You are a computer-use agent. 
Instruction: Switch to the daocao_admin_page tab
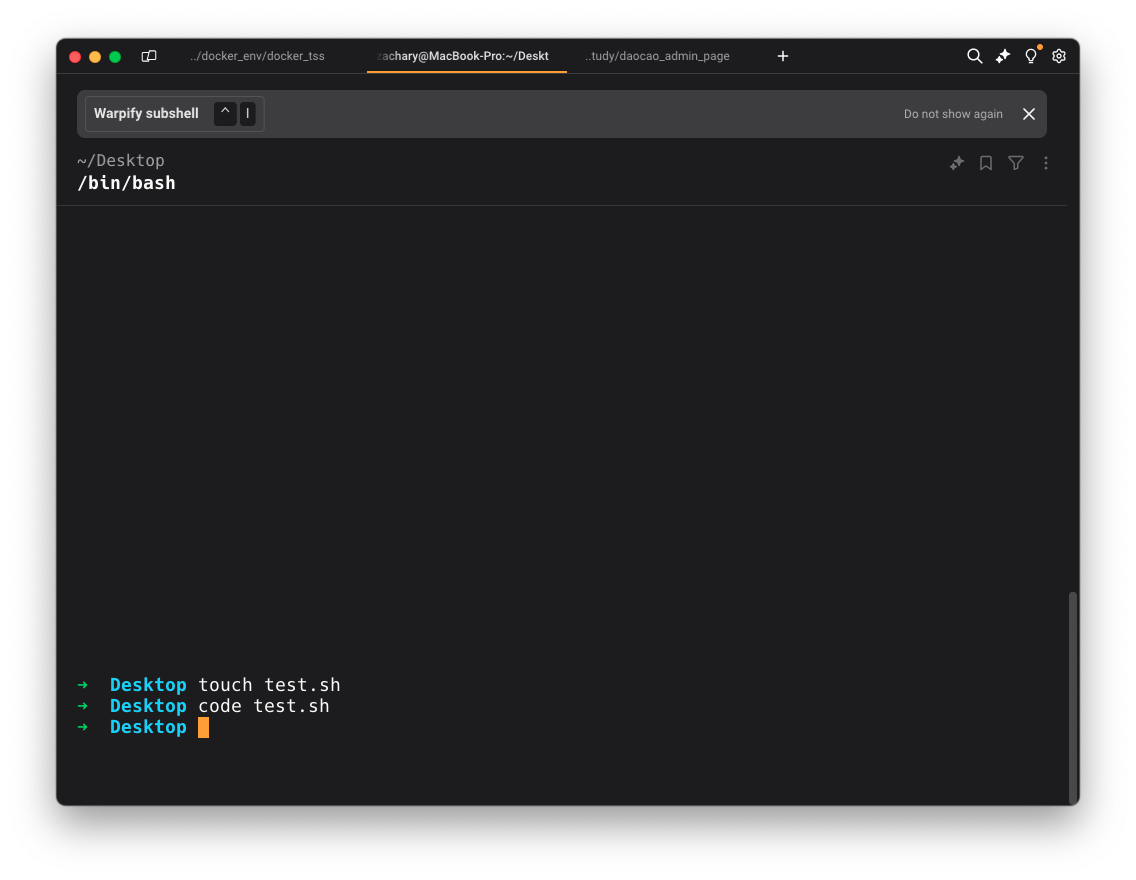[x=658, y=56]
